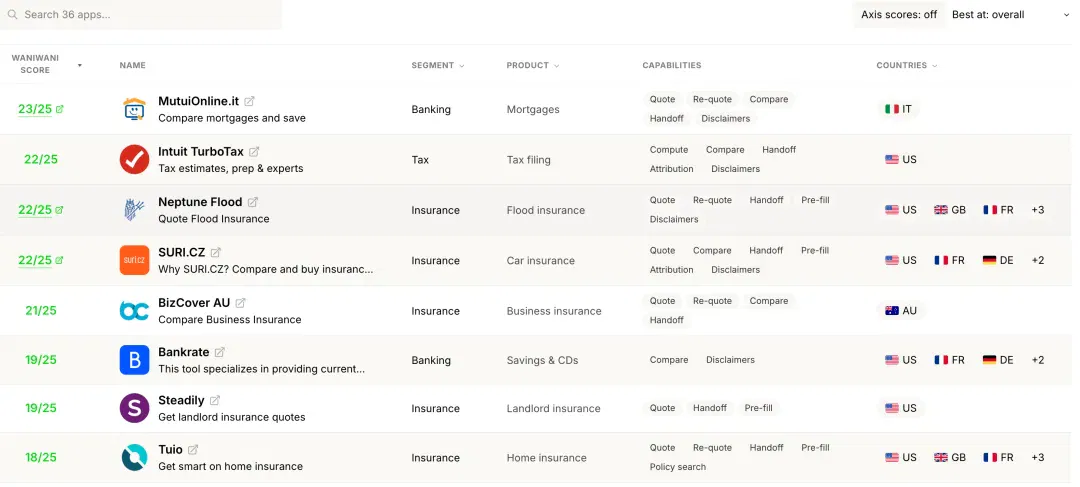Click Car insurance product cell
This screenshot has width=1080, height=487.
pos(541,260)
